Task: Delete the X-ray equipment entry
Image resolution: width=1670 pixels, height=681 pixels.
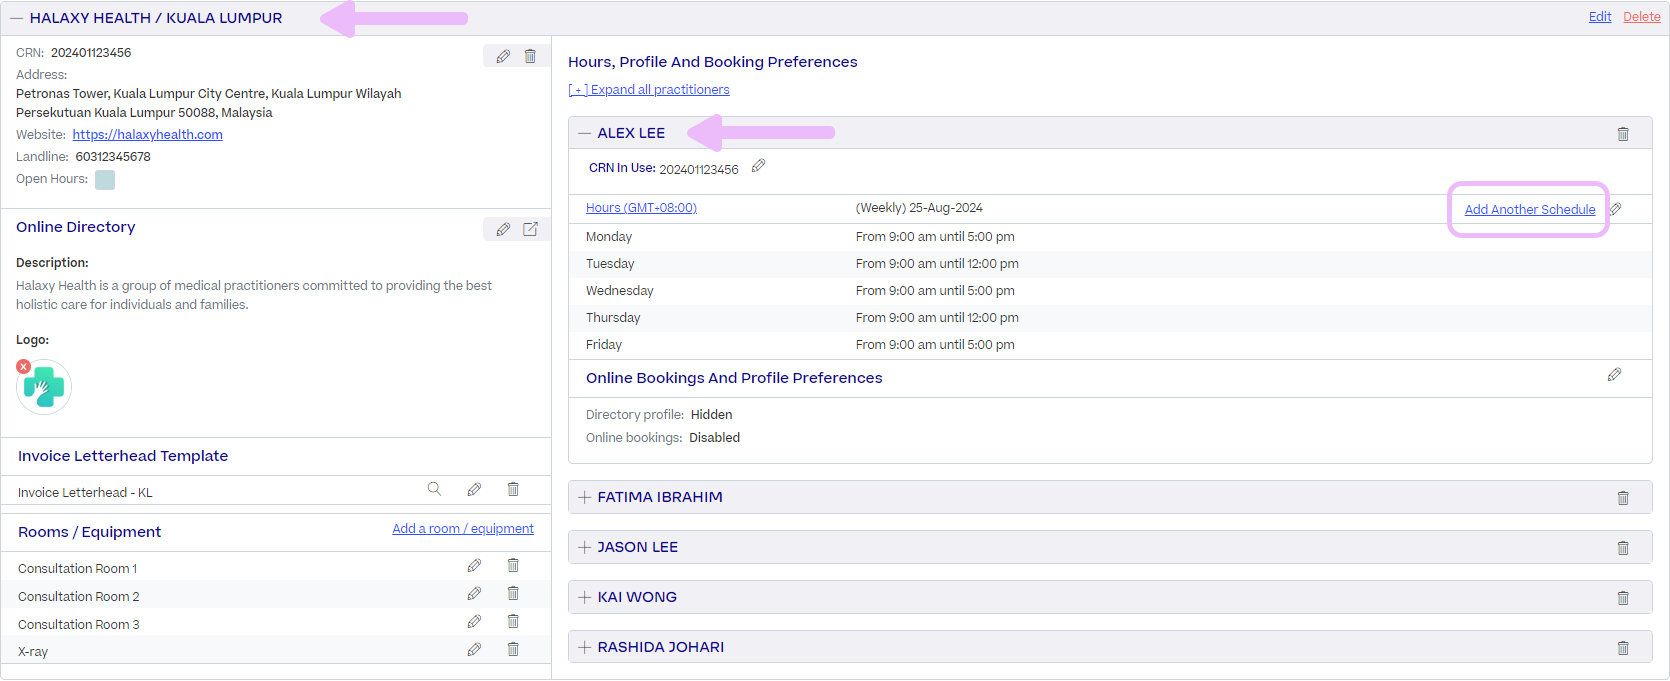Action: click(513, 649)
